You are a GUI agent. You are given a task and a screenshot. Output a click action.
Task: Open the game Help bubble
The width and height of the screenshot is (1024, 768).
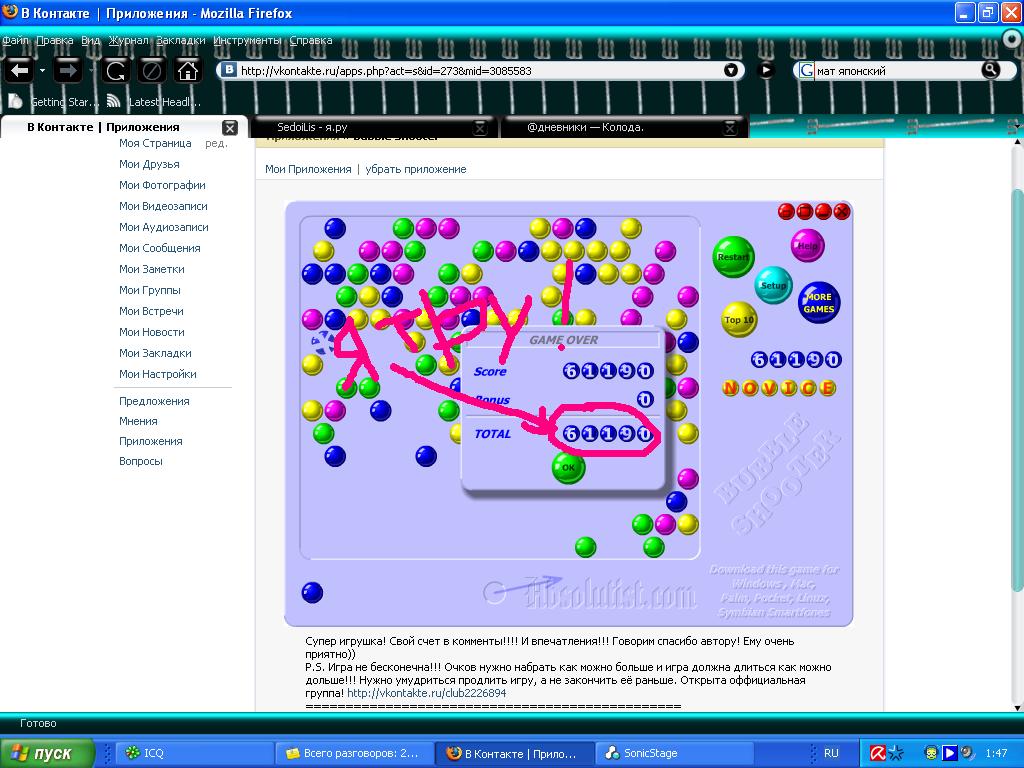tap(808, 246)
